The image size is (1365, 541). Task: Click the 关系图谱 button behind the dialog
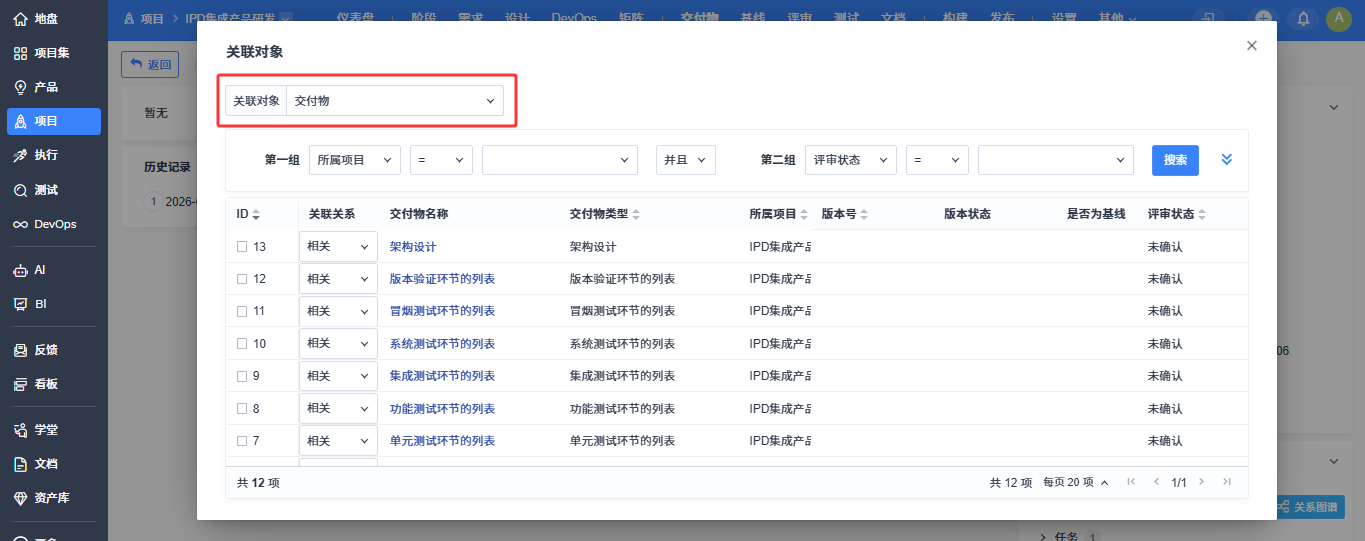point(1308,507)
